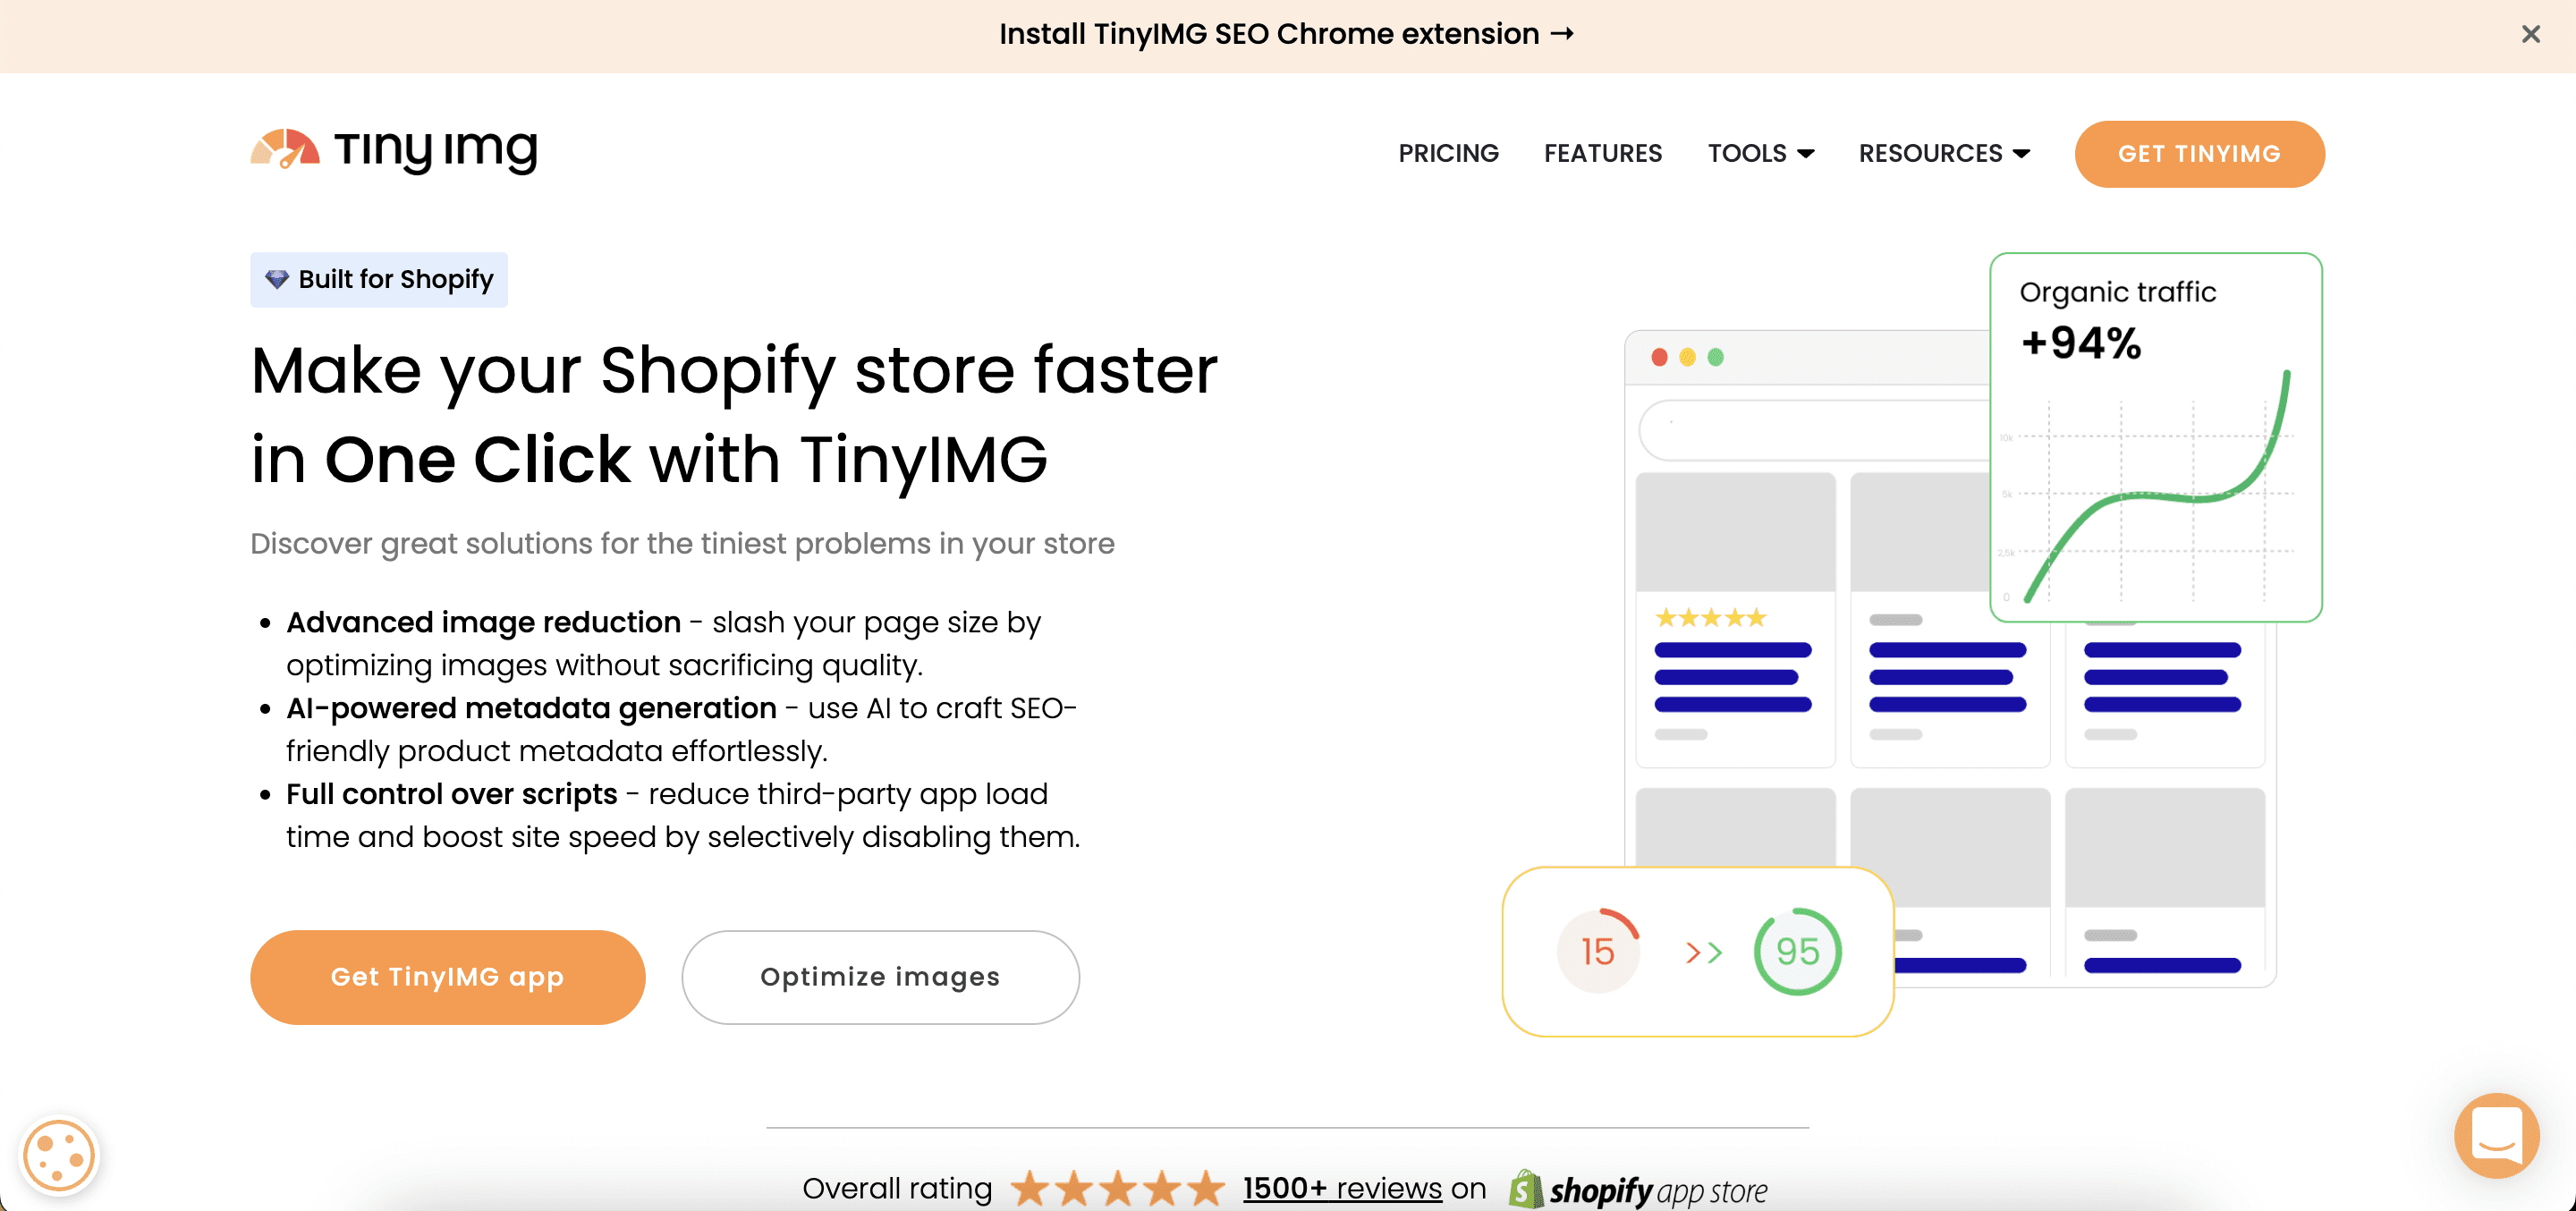Click the arrow beside TOOLS
The height and width of the screenshot is (1211, 2576).
(x=1806, y=154)
